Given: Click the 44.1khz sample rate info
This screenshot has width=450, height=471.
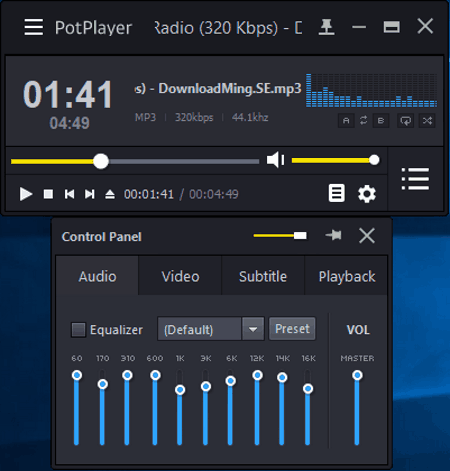Looking at the screenshot, I should tap(250, 117).
